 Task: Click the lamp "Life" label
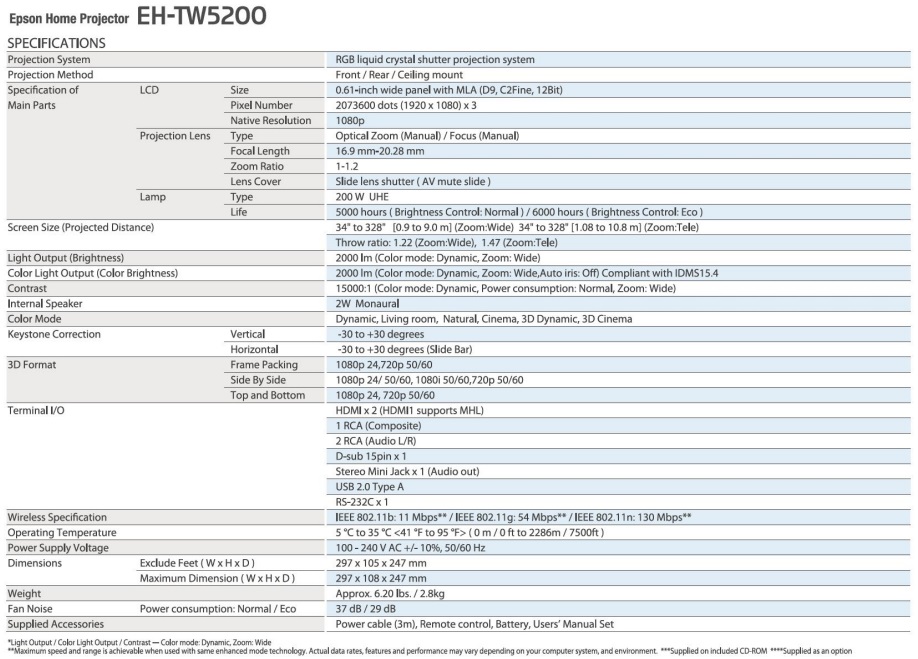point(238,212)
